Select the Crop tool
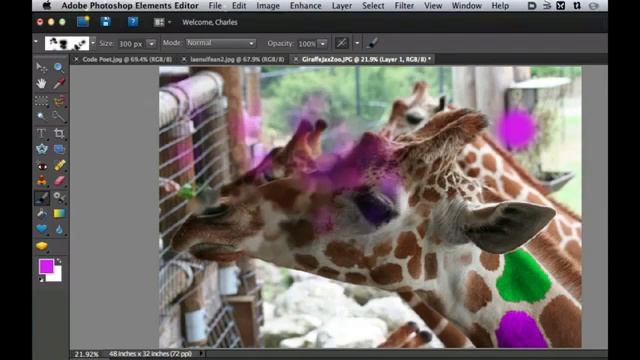Screen dimensions: 640x360 (x=59, y=133)
